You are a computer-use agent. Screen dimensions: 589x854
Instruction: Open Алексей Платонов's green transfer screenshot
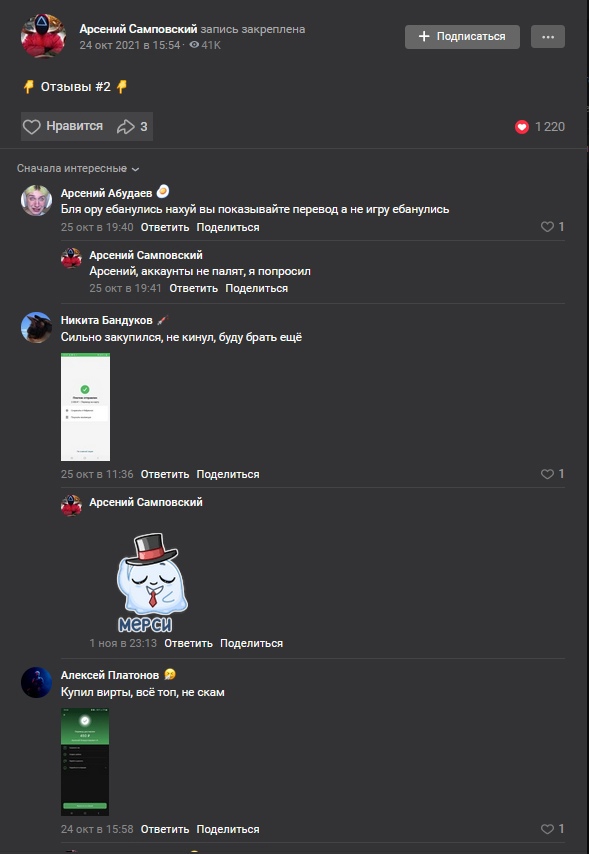(x=85, y=762)
